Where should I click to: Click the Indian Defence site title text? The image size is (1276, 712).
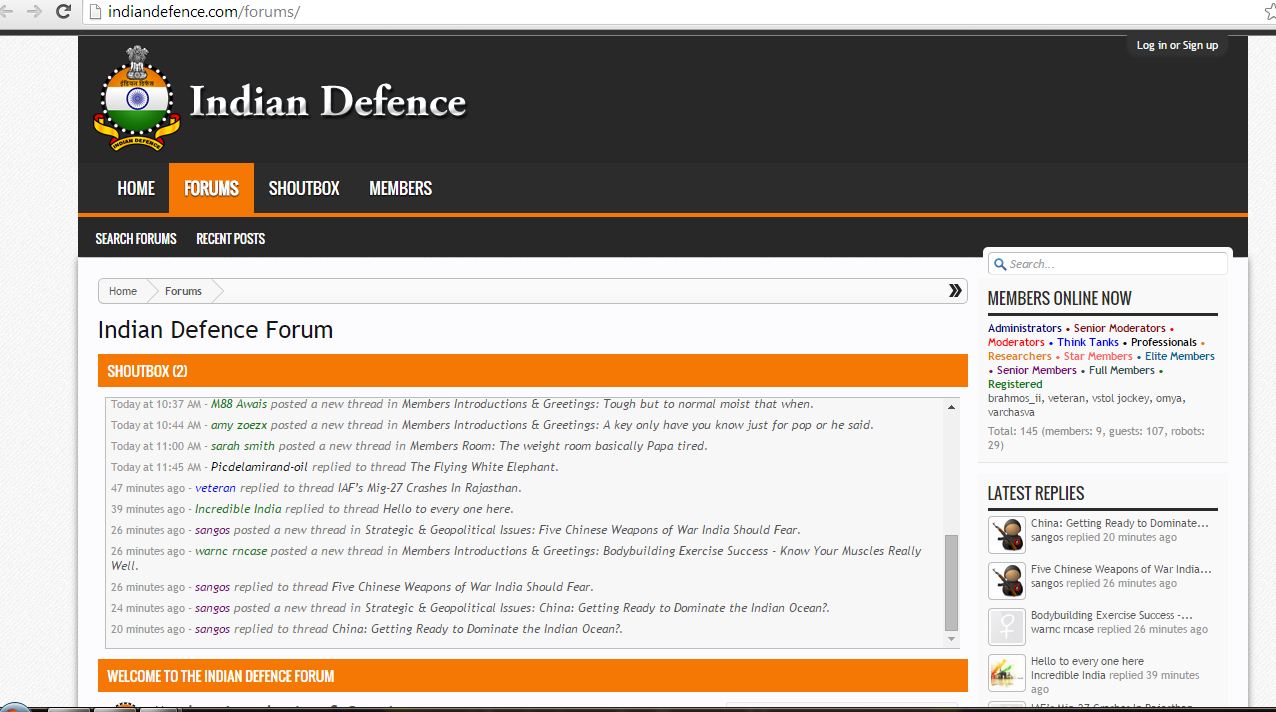coord(327,101)
